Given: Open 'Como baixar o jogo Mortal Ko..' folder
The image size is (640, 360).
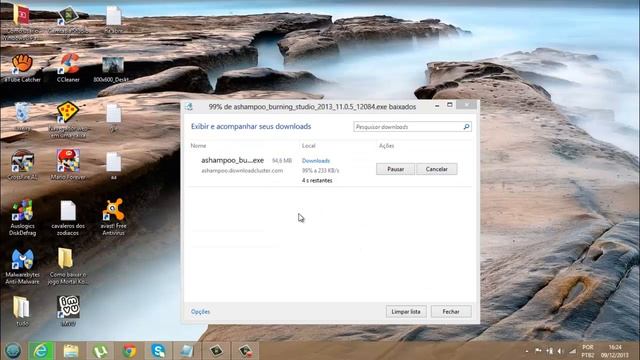Looking at the screenshot, I should coord(67,266).
